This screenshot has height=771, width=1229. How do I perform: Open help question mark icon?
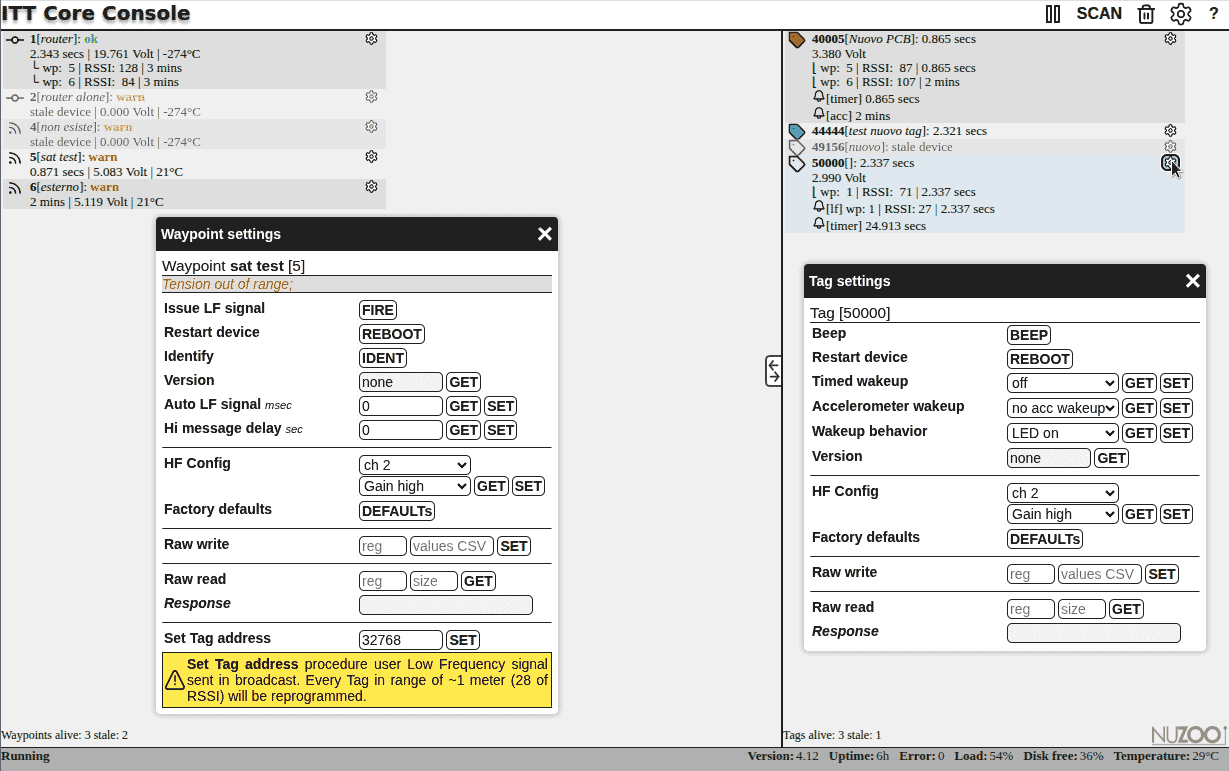(1214, 14)
